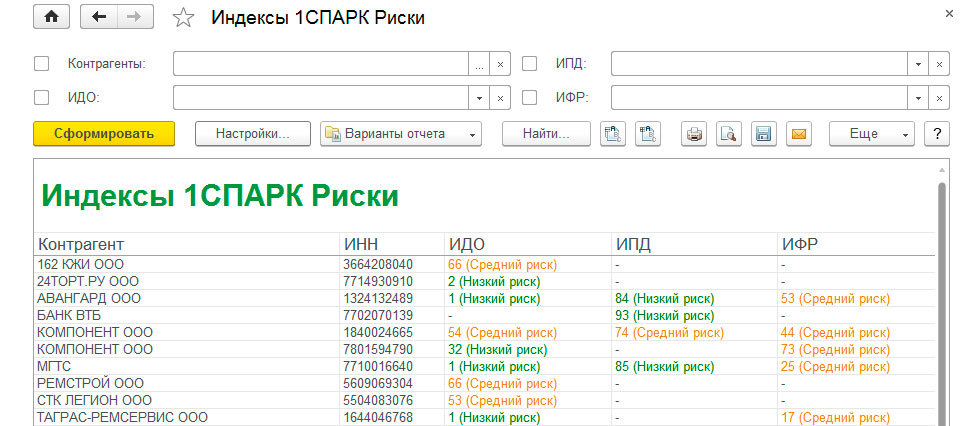Open help with question mark button
The width and height of the screenshot is (978, 426).
click(x=936, y=134)
